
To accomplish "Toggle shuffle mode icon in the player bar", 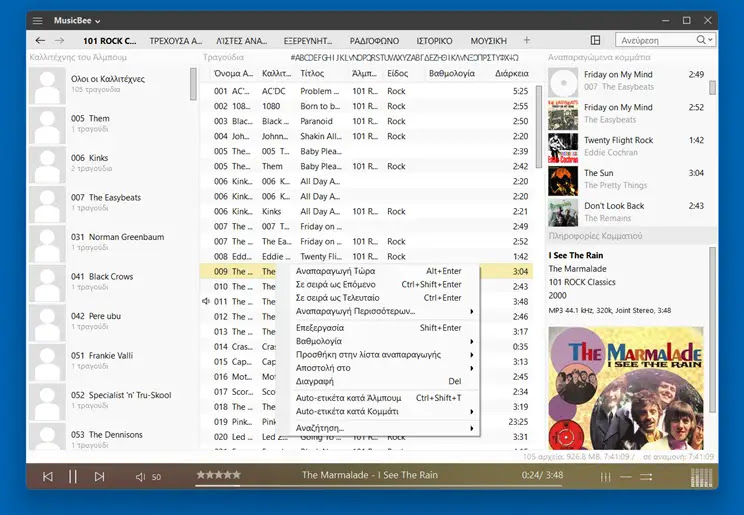I will click(x=646, y=477).
